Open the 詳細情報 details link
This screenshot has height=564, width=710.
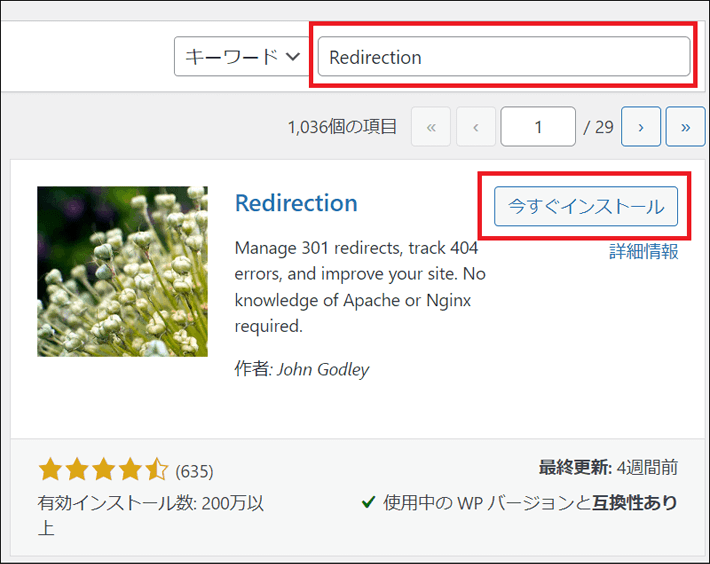pyautogui.click(x=643, y=251)
